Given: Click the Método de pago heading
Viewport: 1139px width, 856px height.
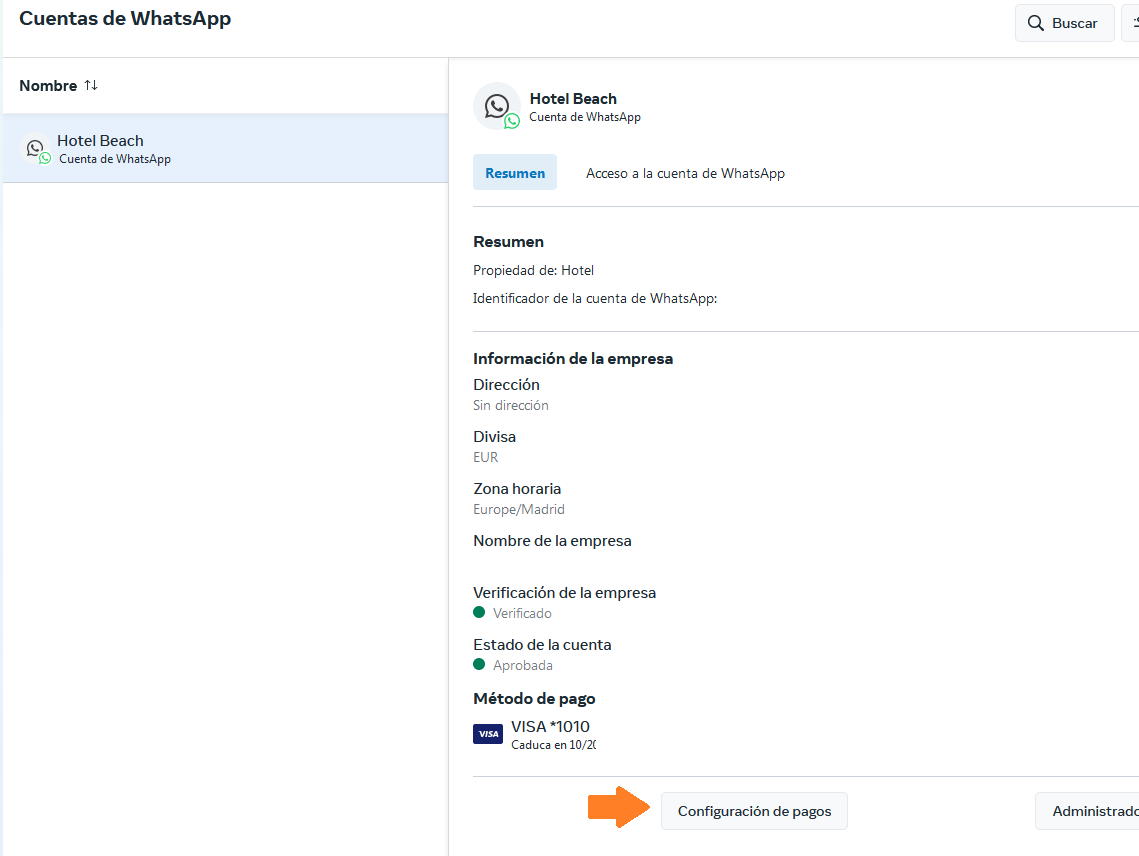Looking at the screenshot, I should pyautogui.click(x=534, y=699).
